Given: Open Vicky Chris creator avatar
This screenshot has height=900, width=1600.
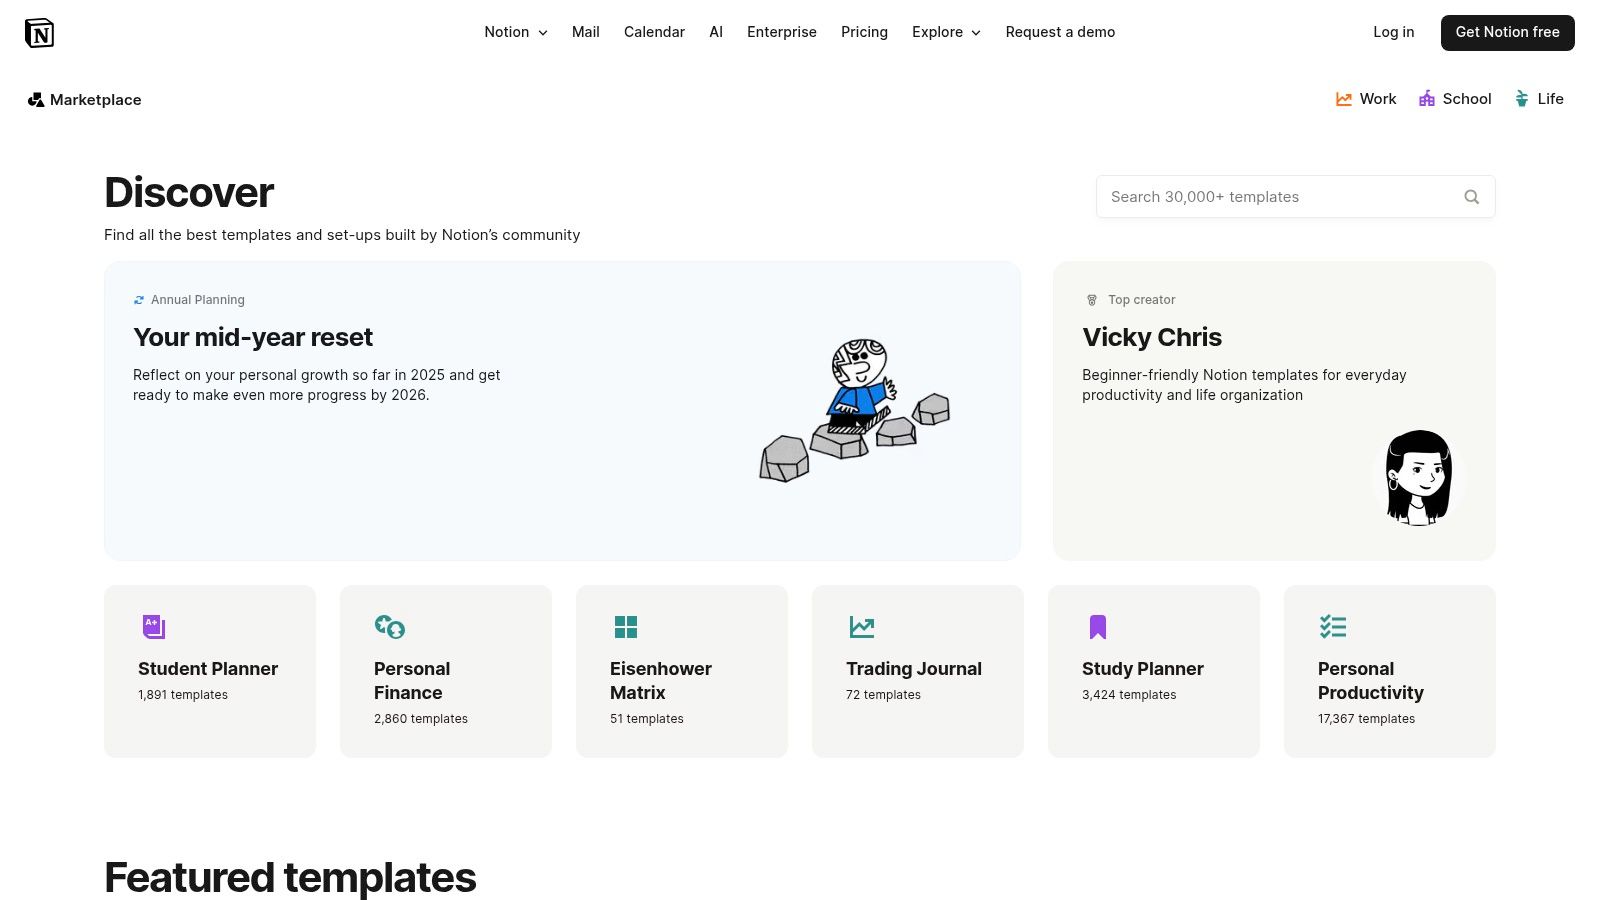Looking at the screenshot, I should pyautogui.click(x=1418, y=478).
